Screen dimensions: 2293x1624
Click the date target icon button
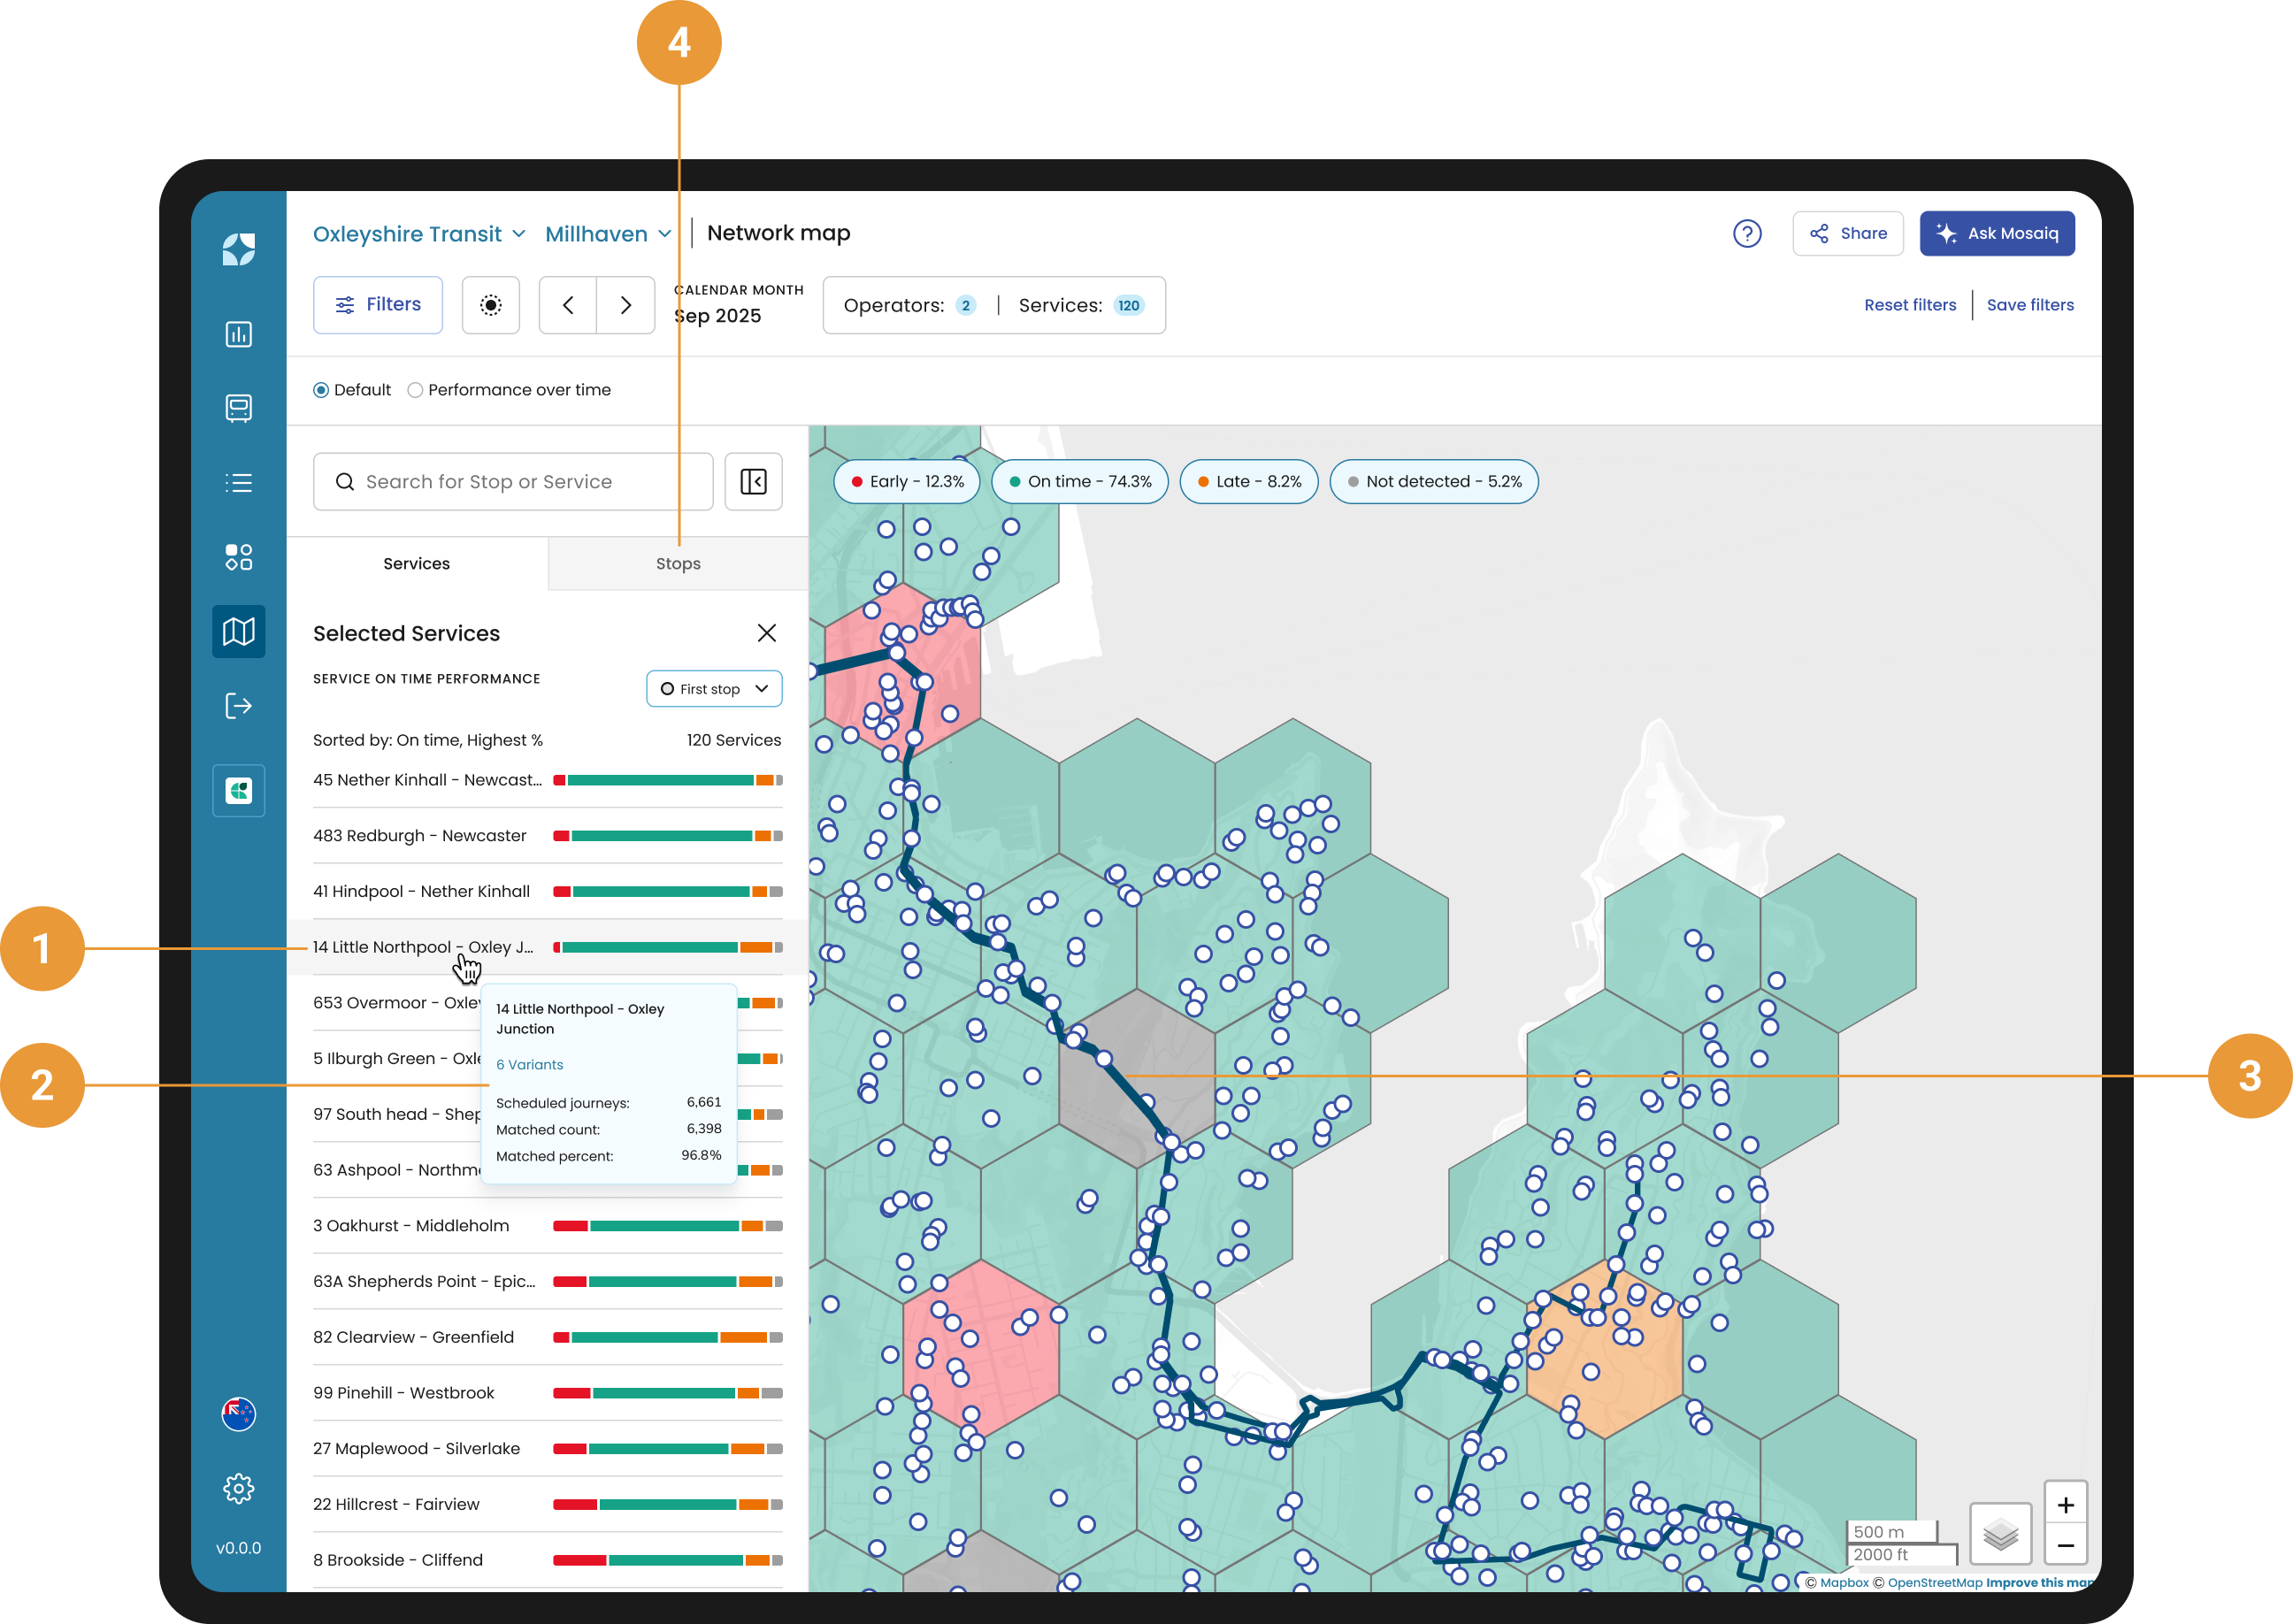click(x=491, y=305)
